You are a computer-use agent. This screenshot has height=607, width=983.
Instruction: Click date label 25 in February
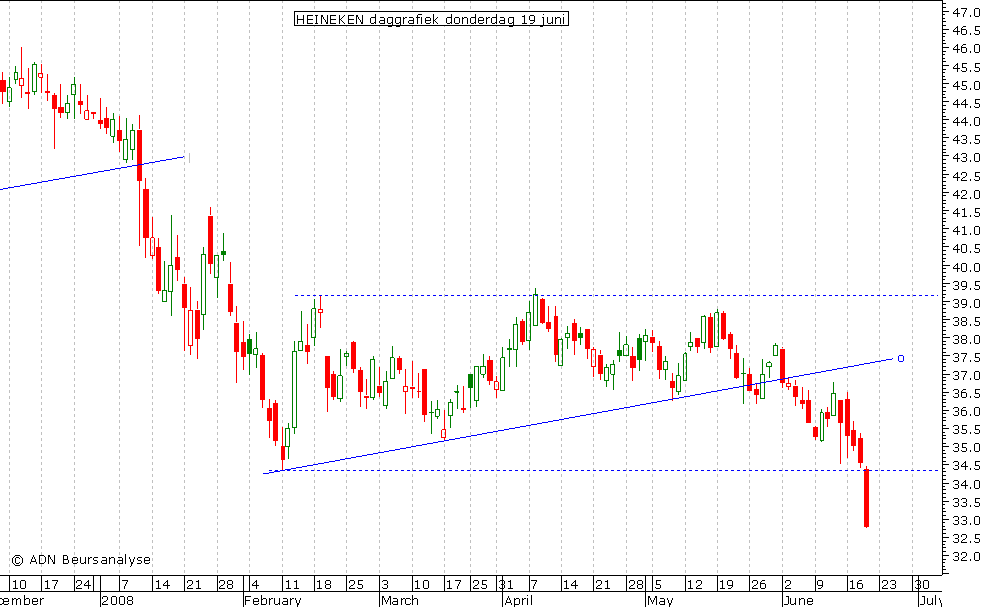pos(356,584)
